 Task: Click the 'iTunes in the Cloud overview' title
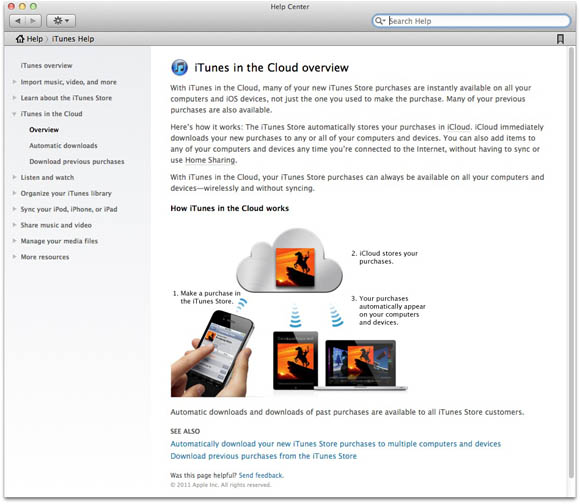(272, 68)
